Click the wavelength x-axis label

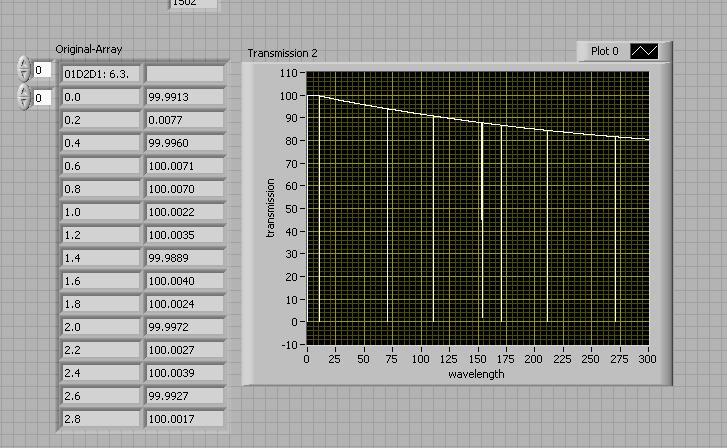click(x=476, y=374)
